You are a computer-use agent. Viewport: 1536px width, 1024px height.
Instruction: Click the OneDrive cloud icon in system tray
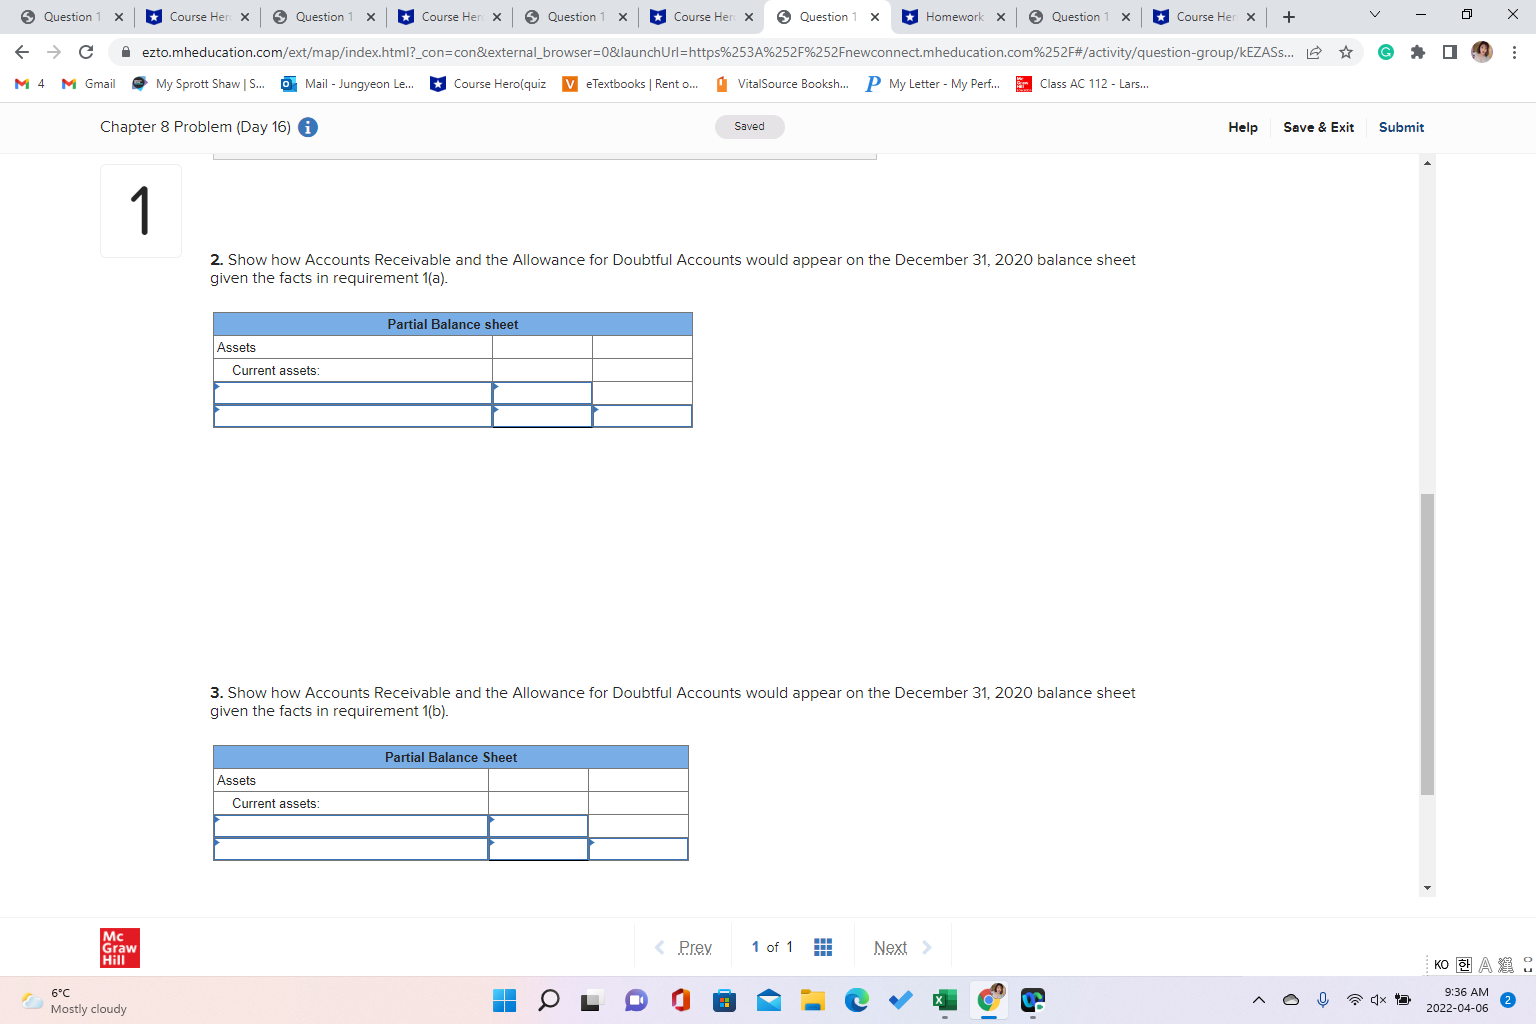[1291, 1000]
